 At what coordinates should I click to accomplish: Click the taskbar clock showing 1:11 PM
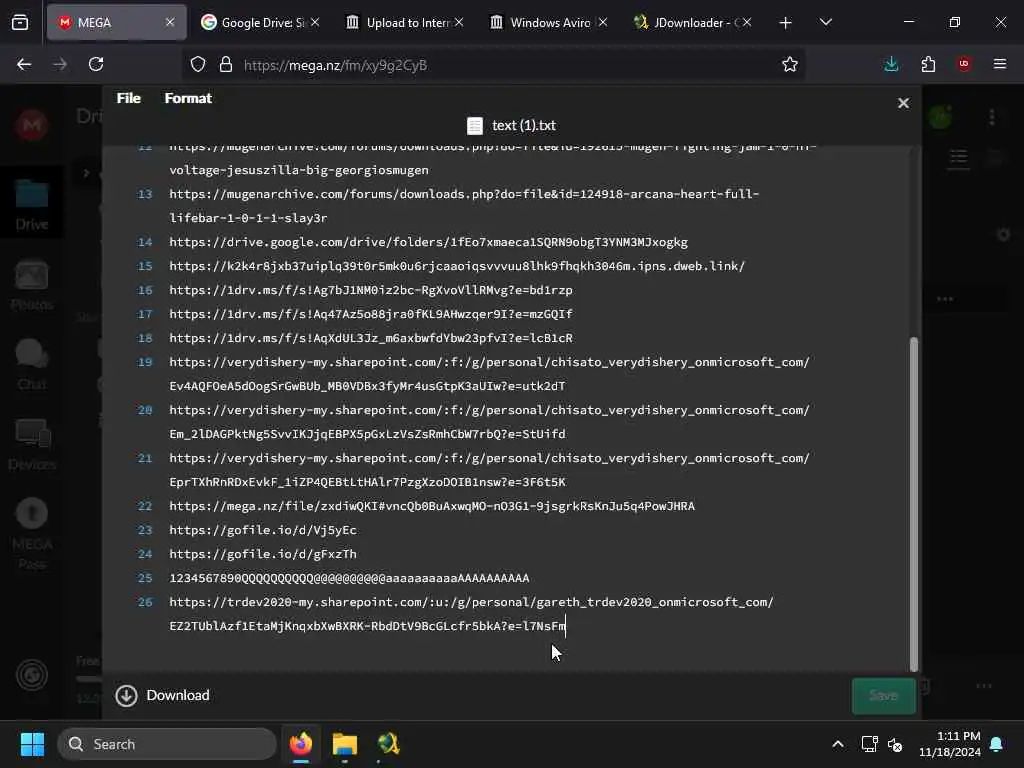950,744
